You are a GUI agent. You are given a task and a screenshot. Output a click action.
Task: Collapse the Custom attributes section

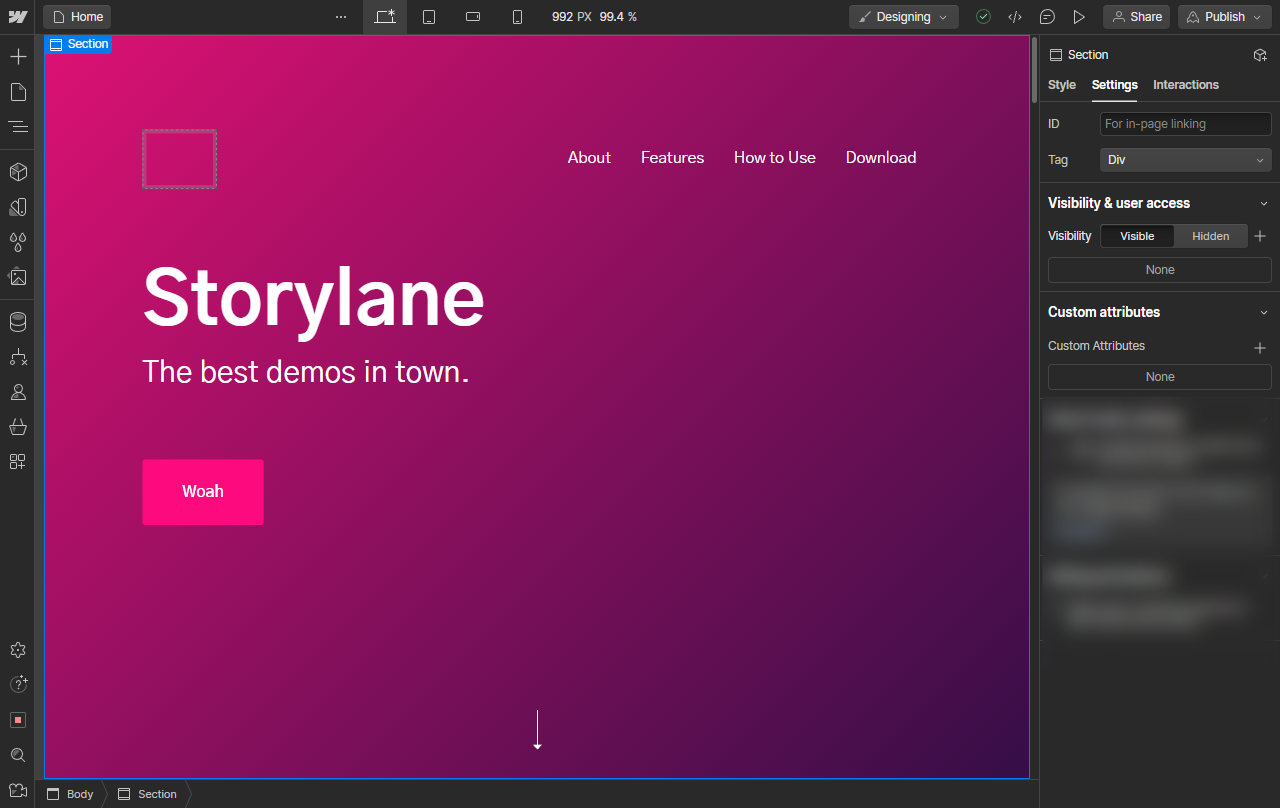(x=1263, y=312)
